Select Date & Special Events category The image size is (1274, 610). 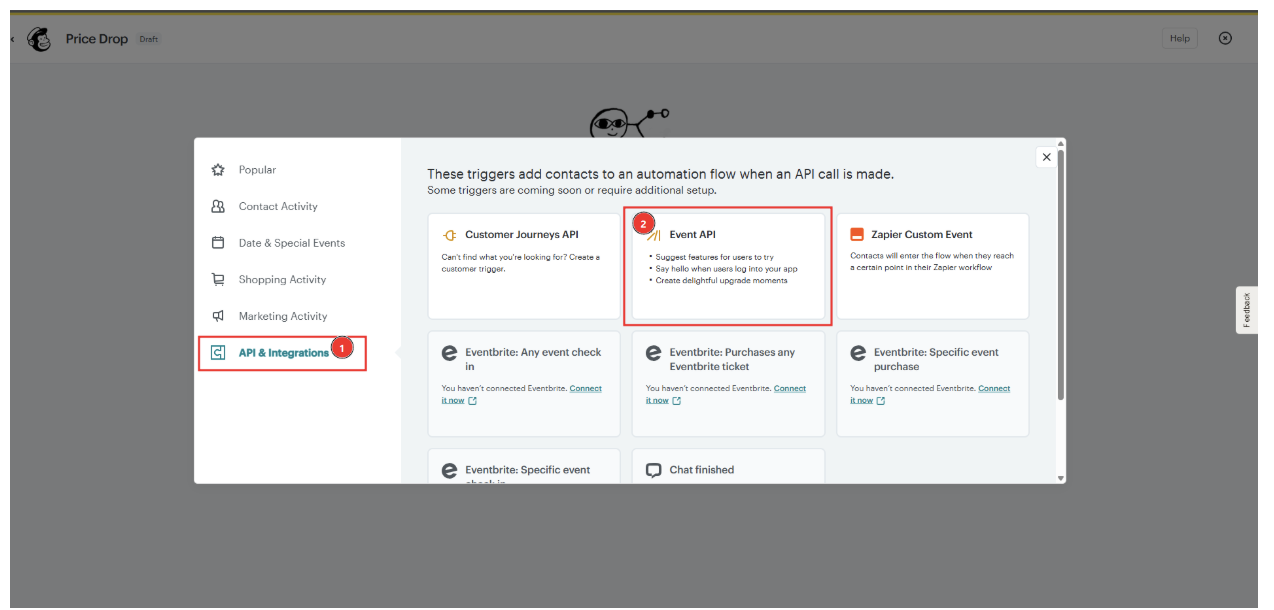click(x=292, y=243)
